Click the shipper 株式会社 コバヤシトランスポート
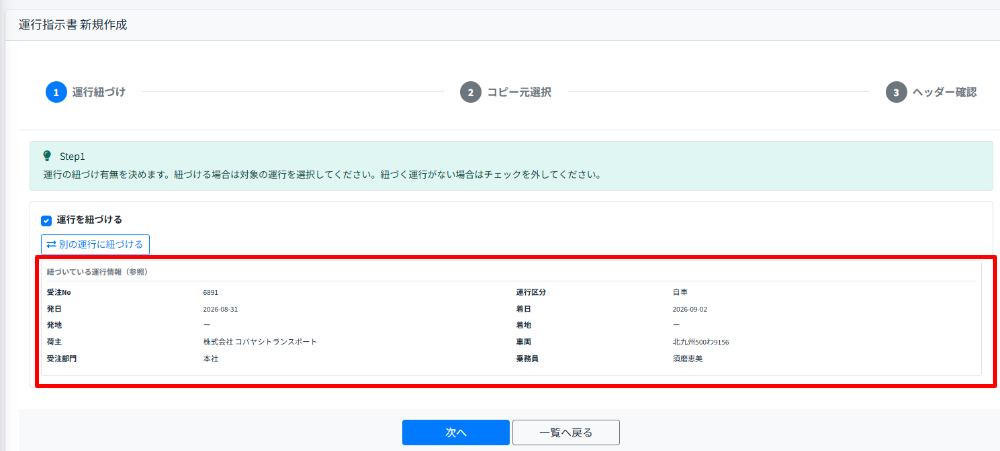Screen dimensions: 1000x451 pyautogui.click(x=260, y=342)
